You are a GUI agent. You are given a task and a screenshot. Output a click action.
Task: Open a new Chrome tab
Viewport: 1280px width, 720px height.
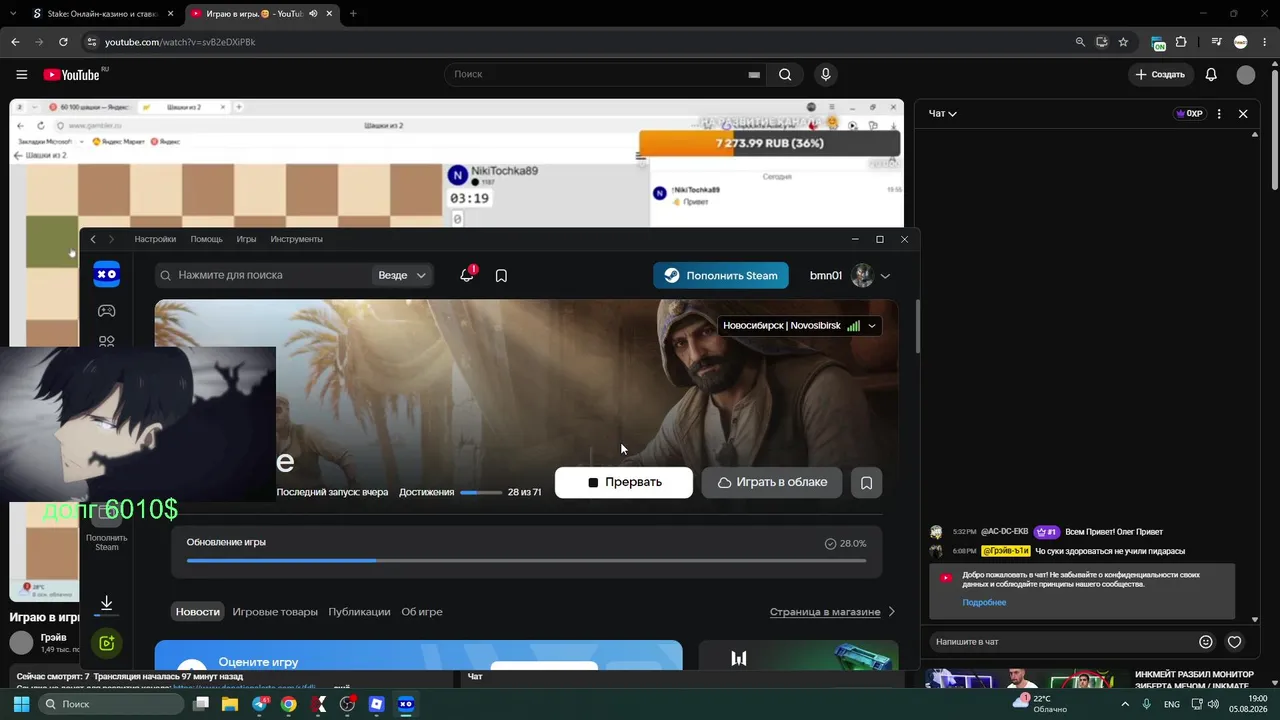[x=353, y=14]
